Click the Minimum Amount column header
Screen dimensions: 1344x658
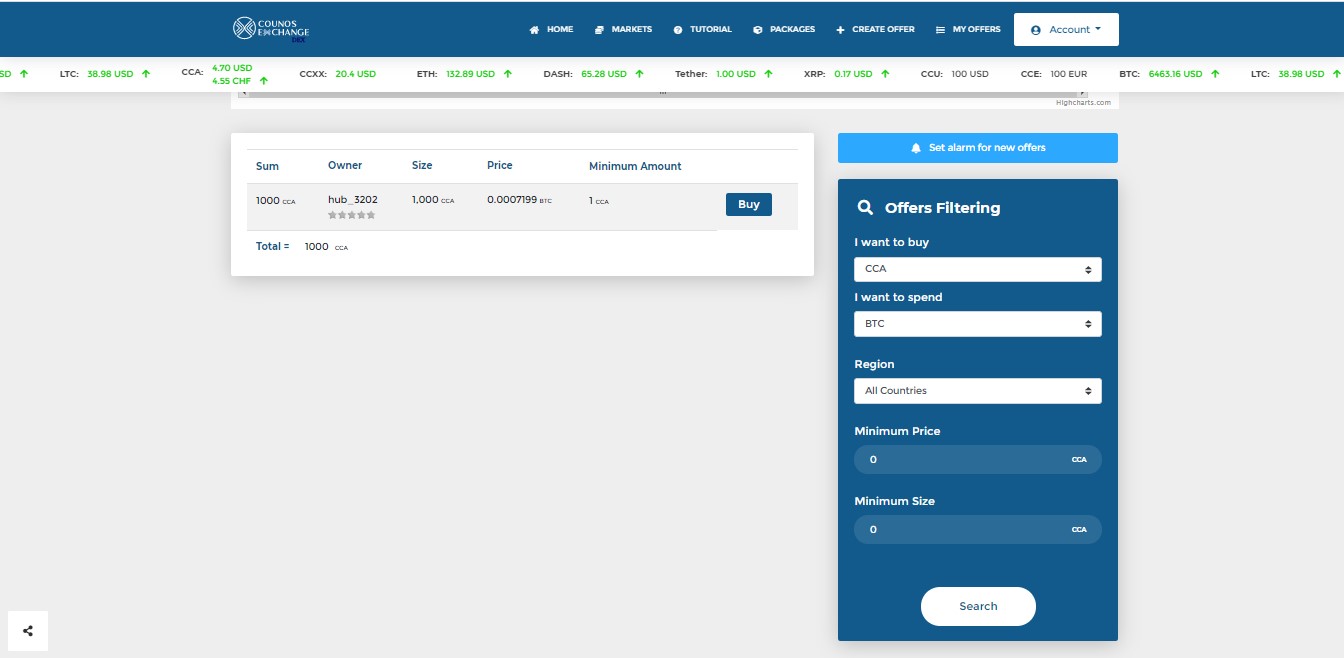click(635, 166)
